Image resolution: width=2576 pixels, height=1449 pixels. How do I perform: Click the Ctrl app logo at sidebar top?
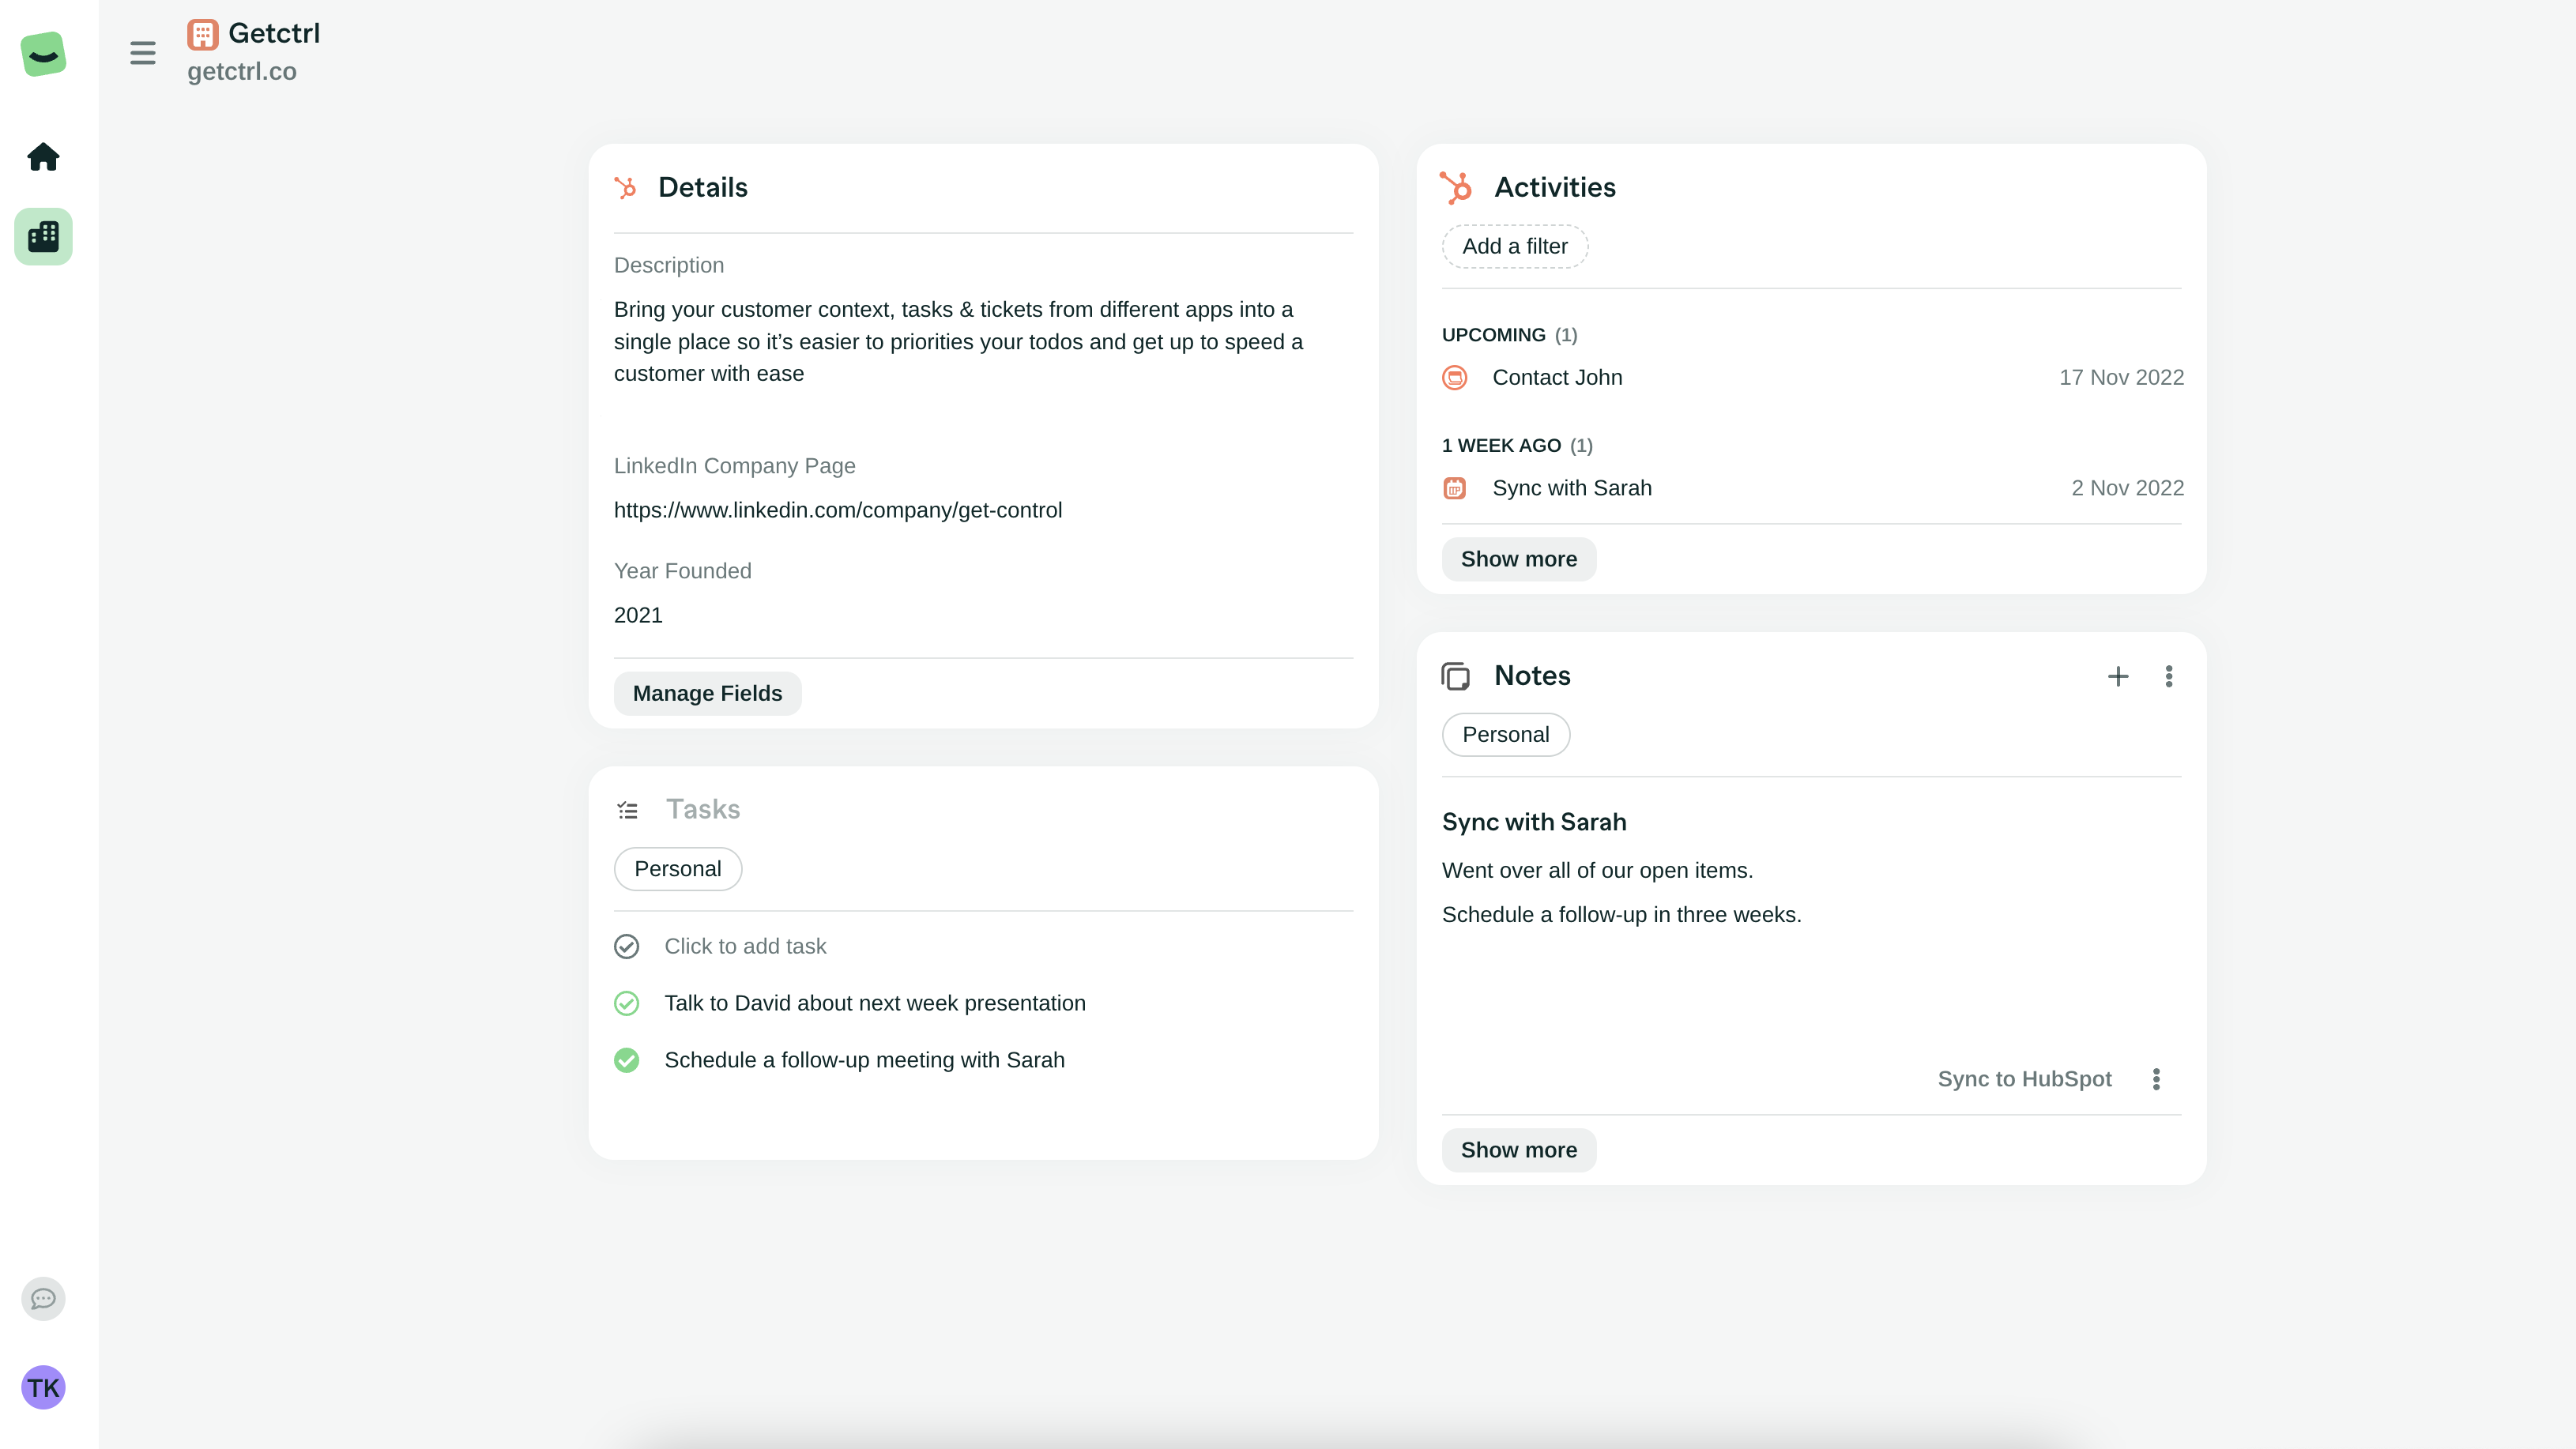coord(42,54)
